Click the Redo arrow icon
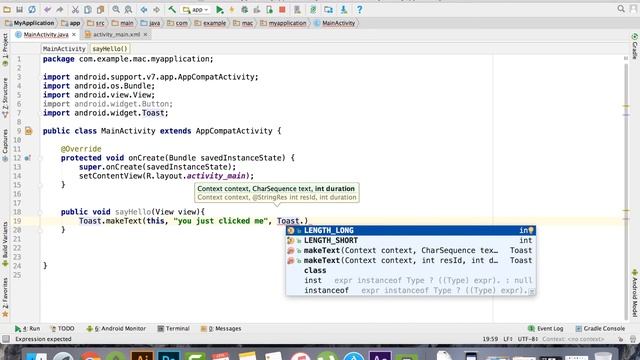Screen dimensions: 640x360 pos(60,9)
